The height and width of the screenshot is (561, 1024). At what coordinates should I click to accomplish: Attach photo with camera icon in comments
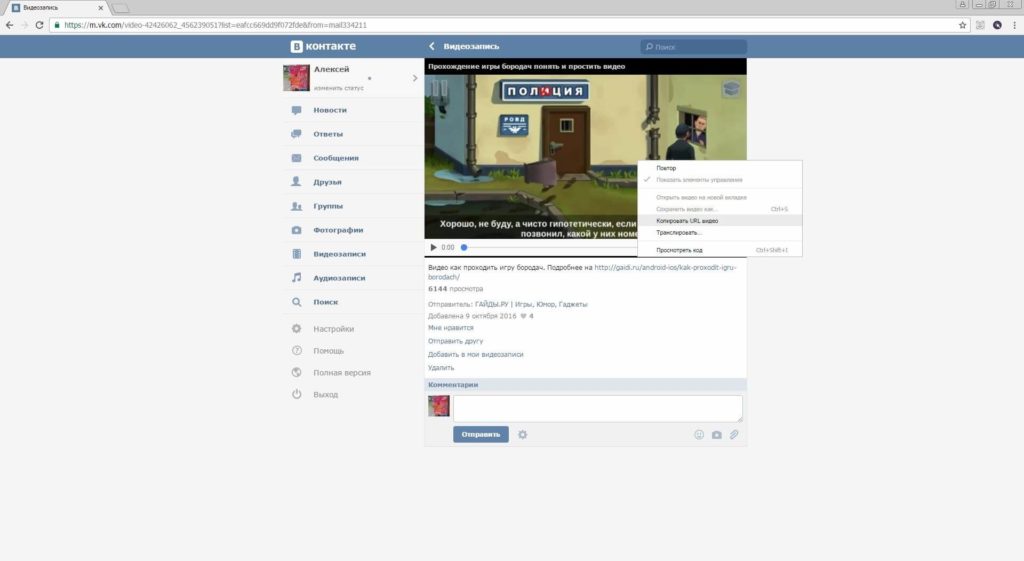(716, 434)
